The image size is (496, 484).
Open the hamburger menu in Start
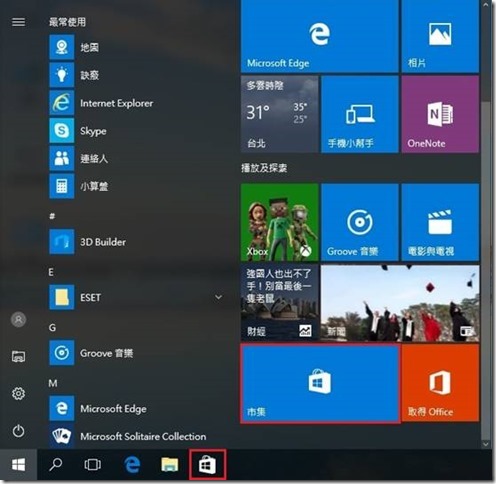[18, 22]
